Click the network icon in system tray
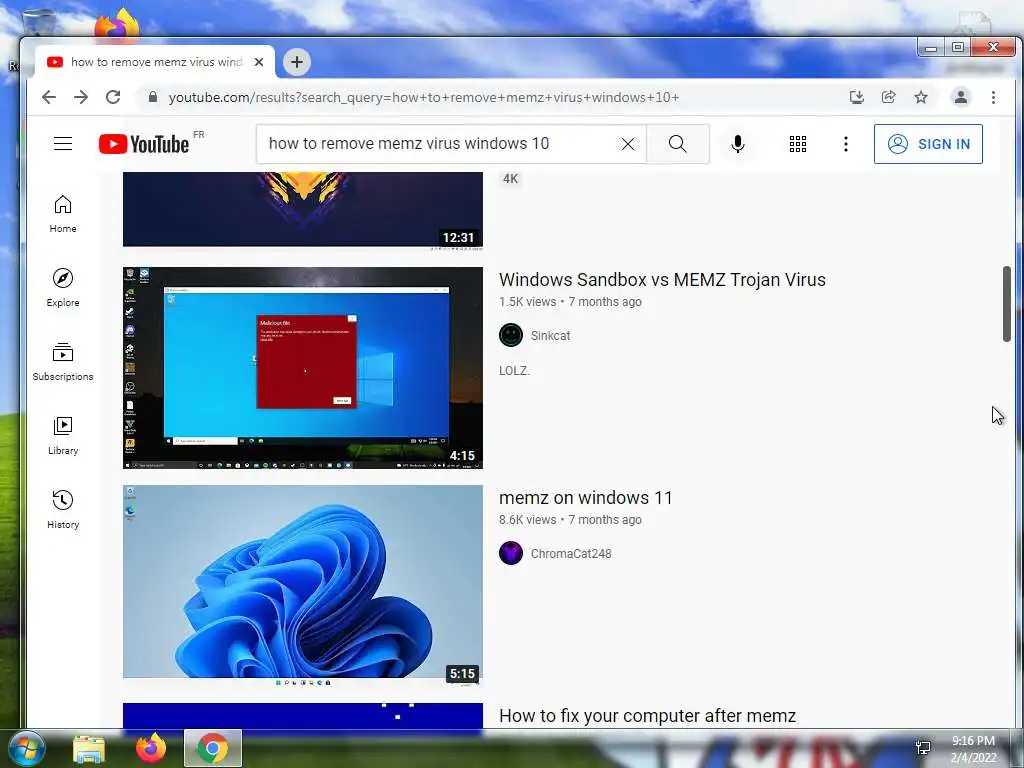The width and height of the screenshot is (1024, 768). point(923,748)
